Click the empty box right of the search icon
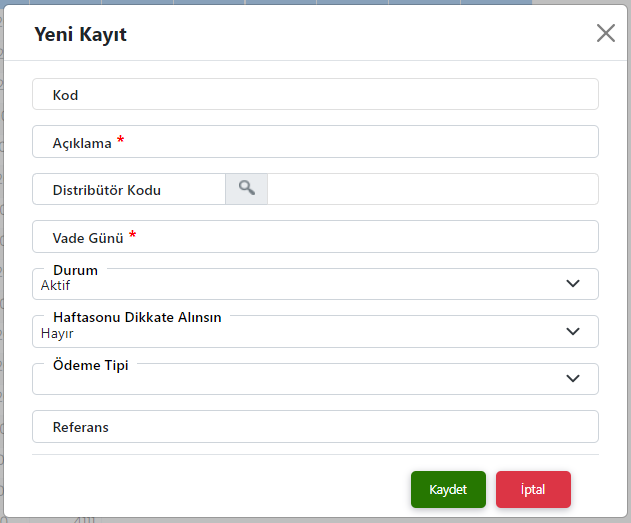The width and height of the screenshot is (631, 523). point(432,189)
